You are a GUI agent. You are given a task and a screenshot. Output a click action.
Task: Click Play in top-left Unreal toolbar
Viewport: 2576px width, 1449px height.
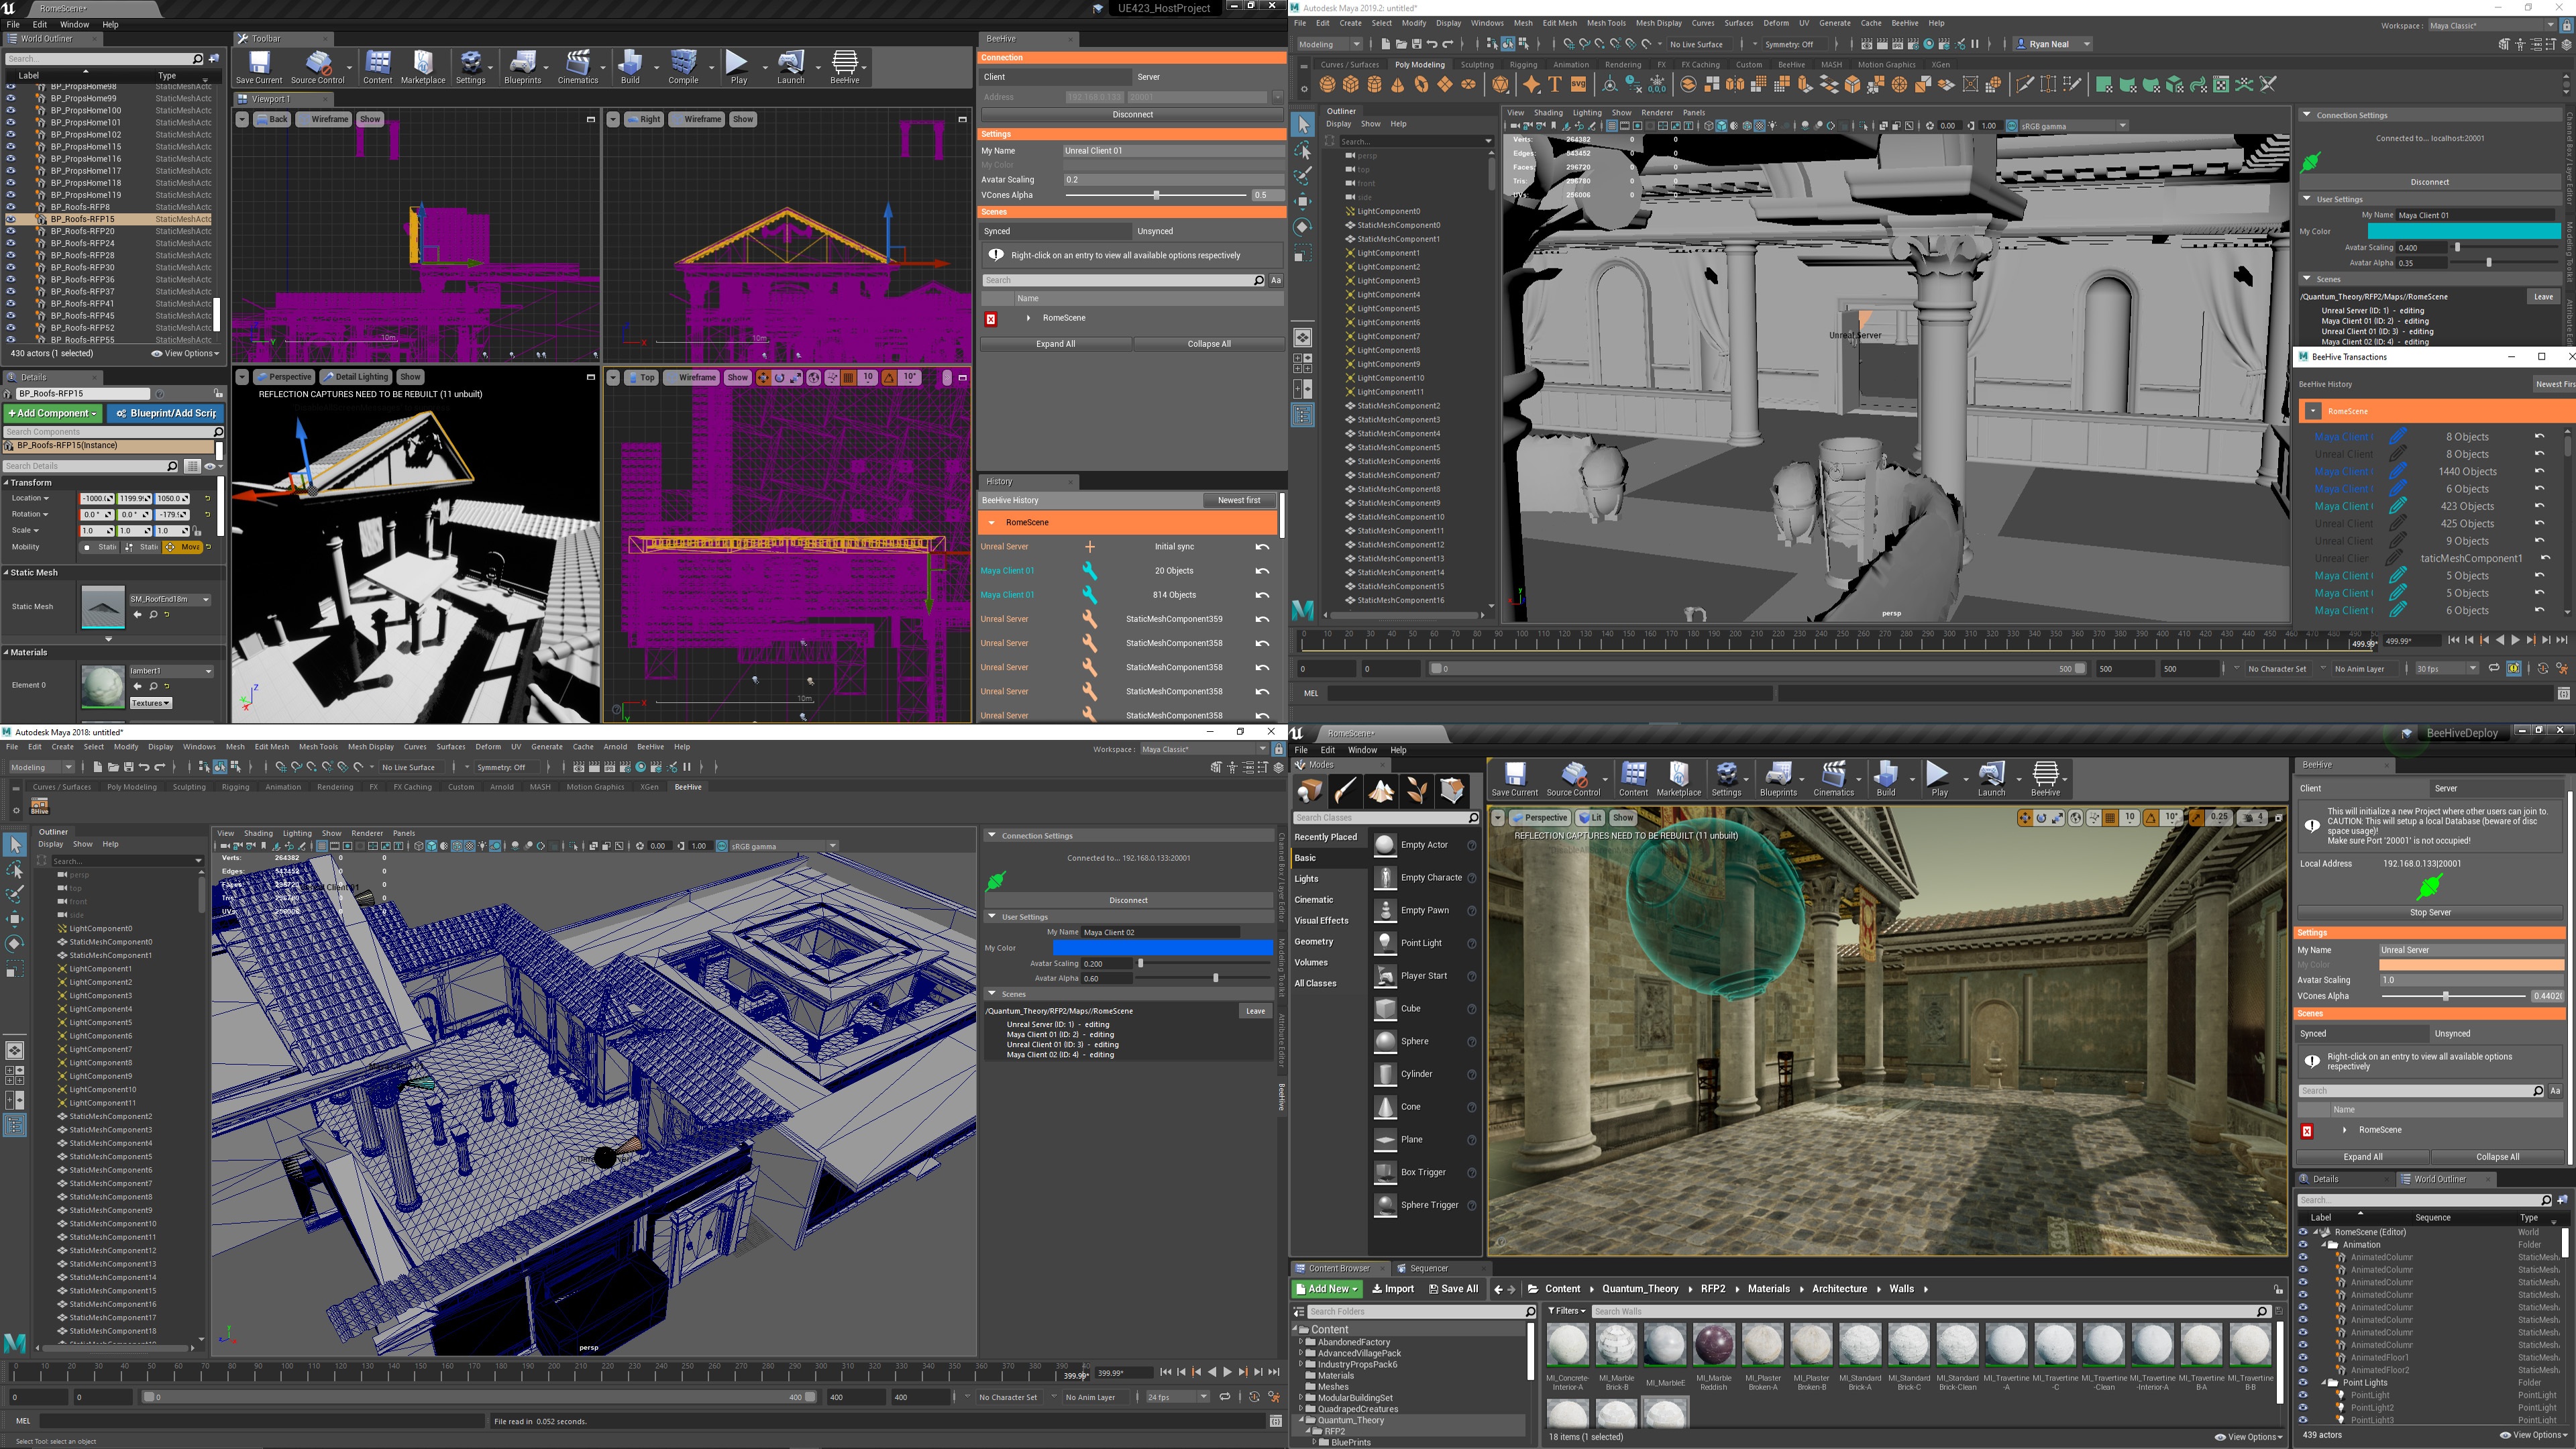click(x=738, y=67)
